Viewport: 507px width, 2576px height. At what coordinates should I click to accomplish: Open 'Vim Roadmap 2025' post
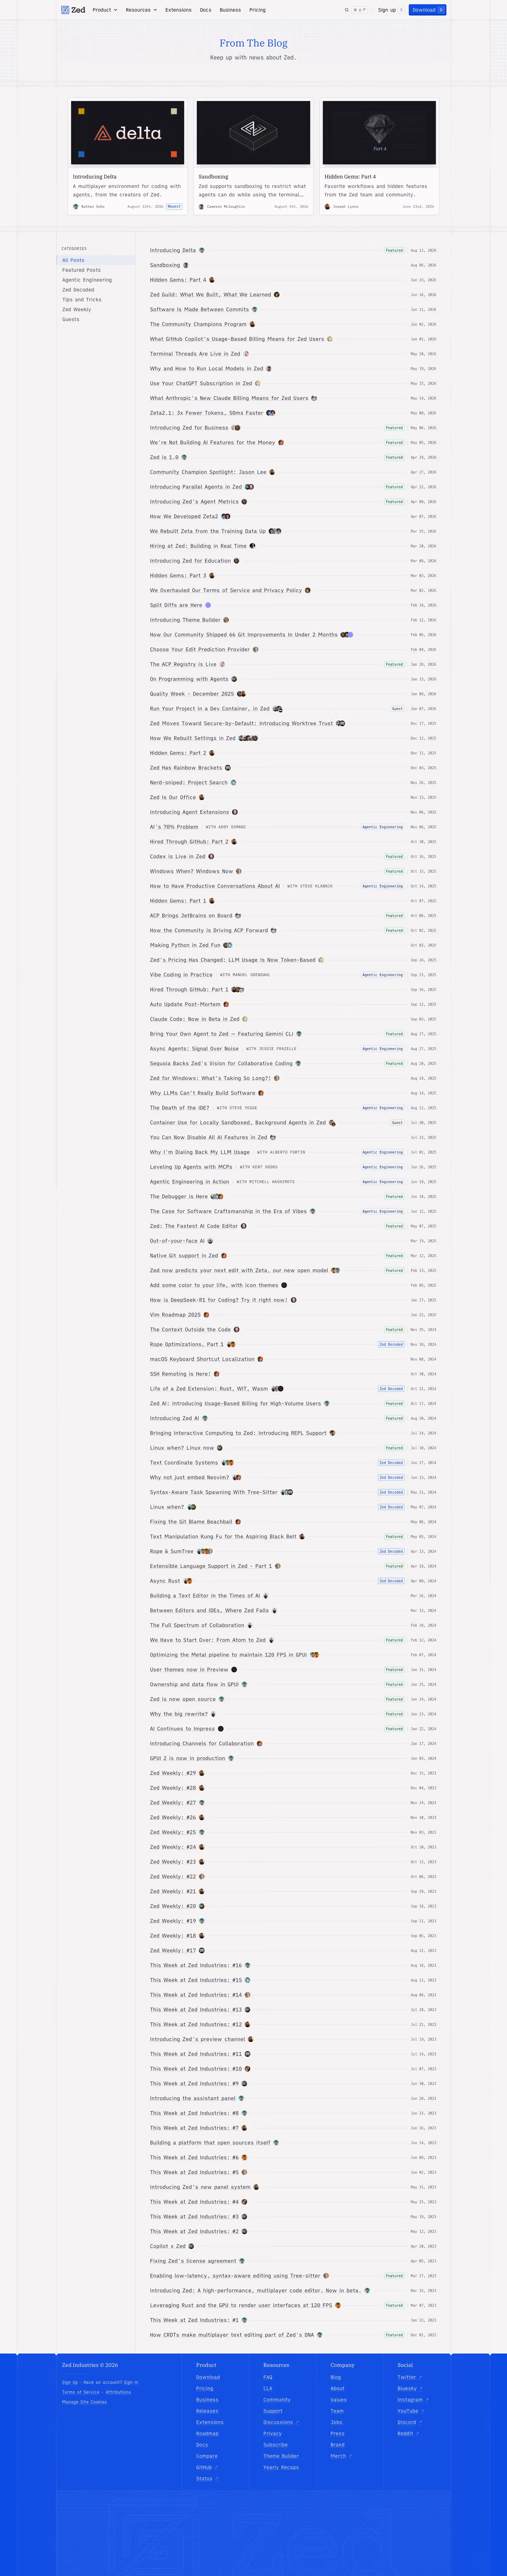pyautogui.click(x=175, y=1315)
